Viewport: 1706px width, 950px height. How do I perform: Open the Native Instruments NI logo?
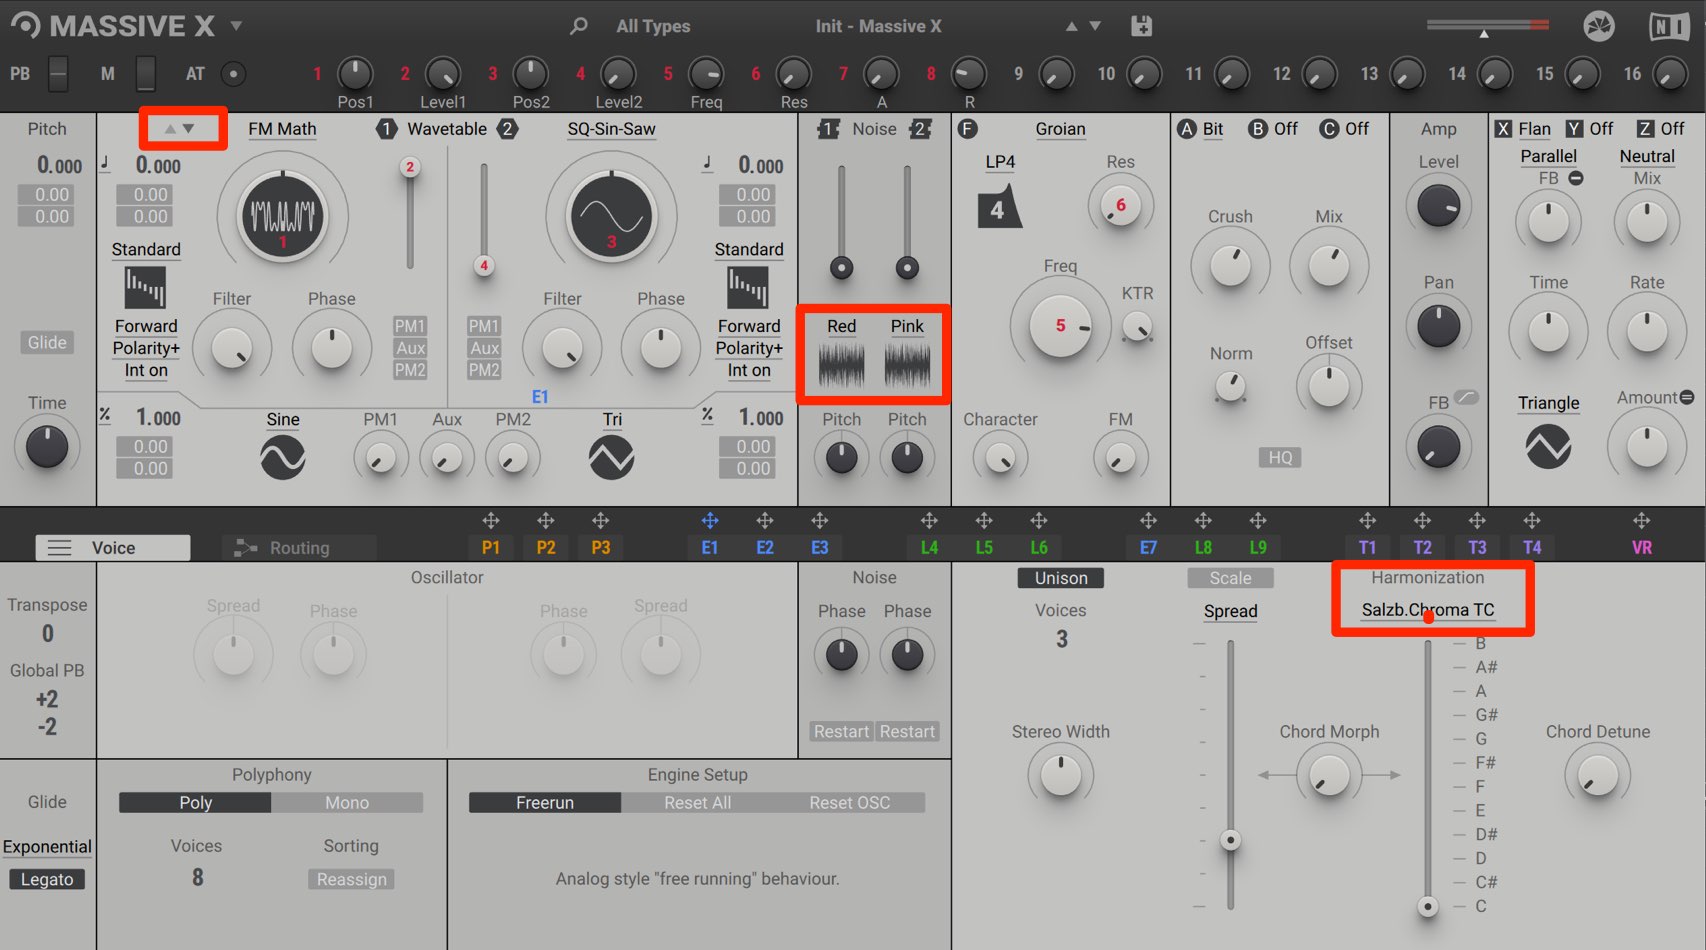click(x=1668, y=26)
